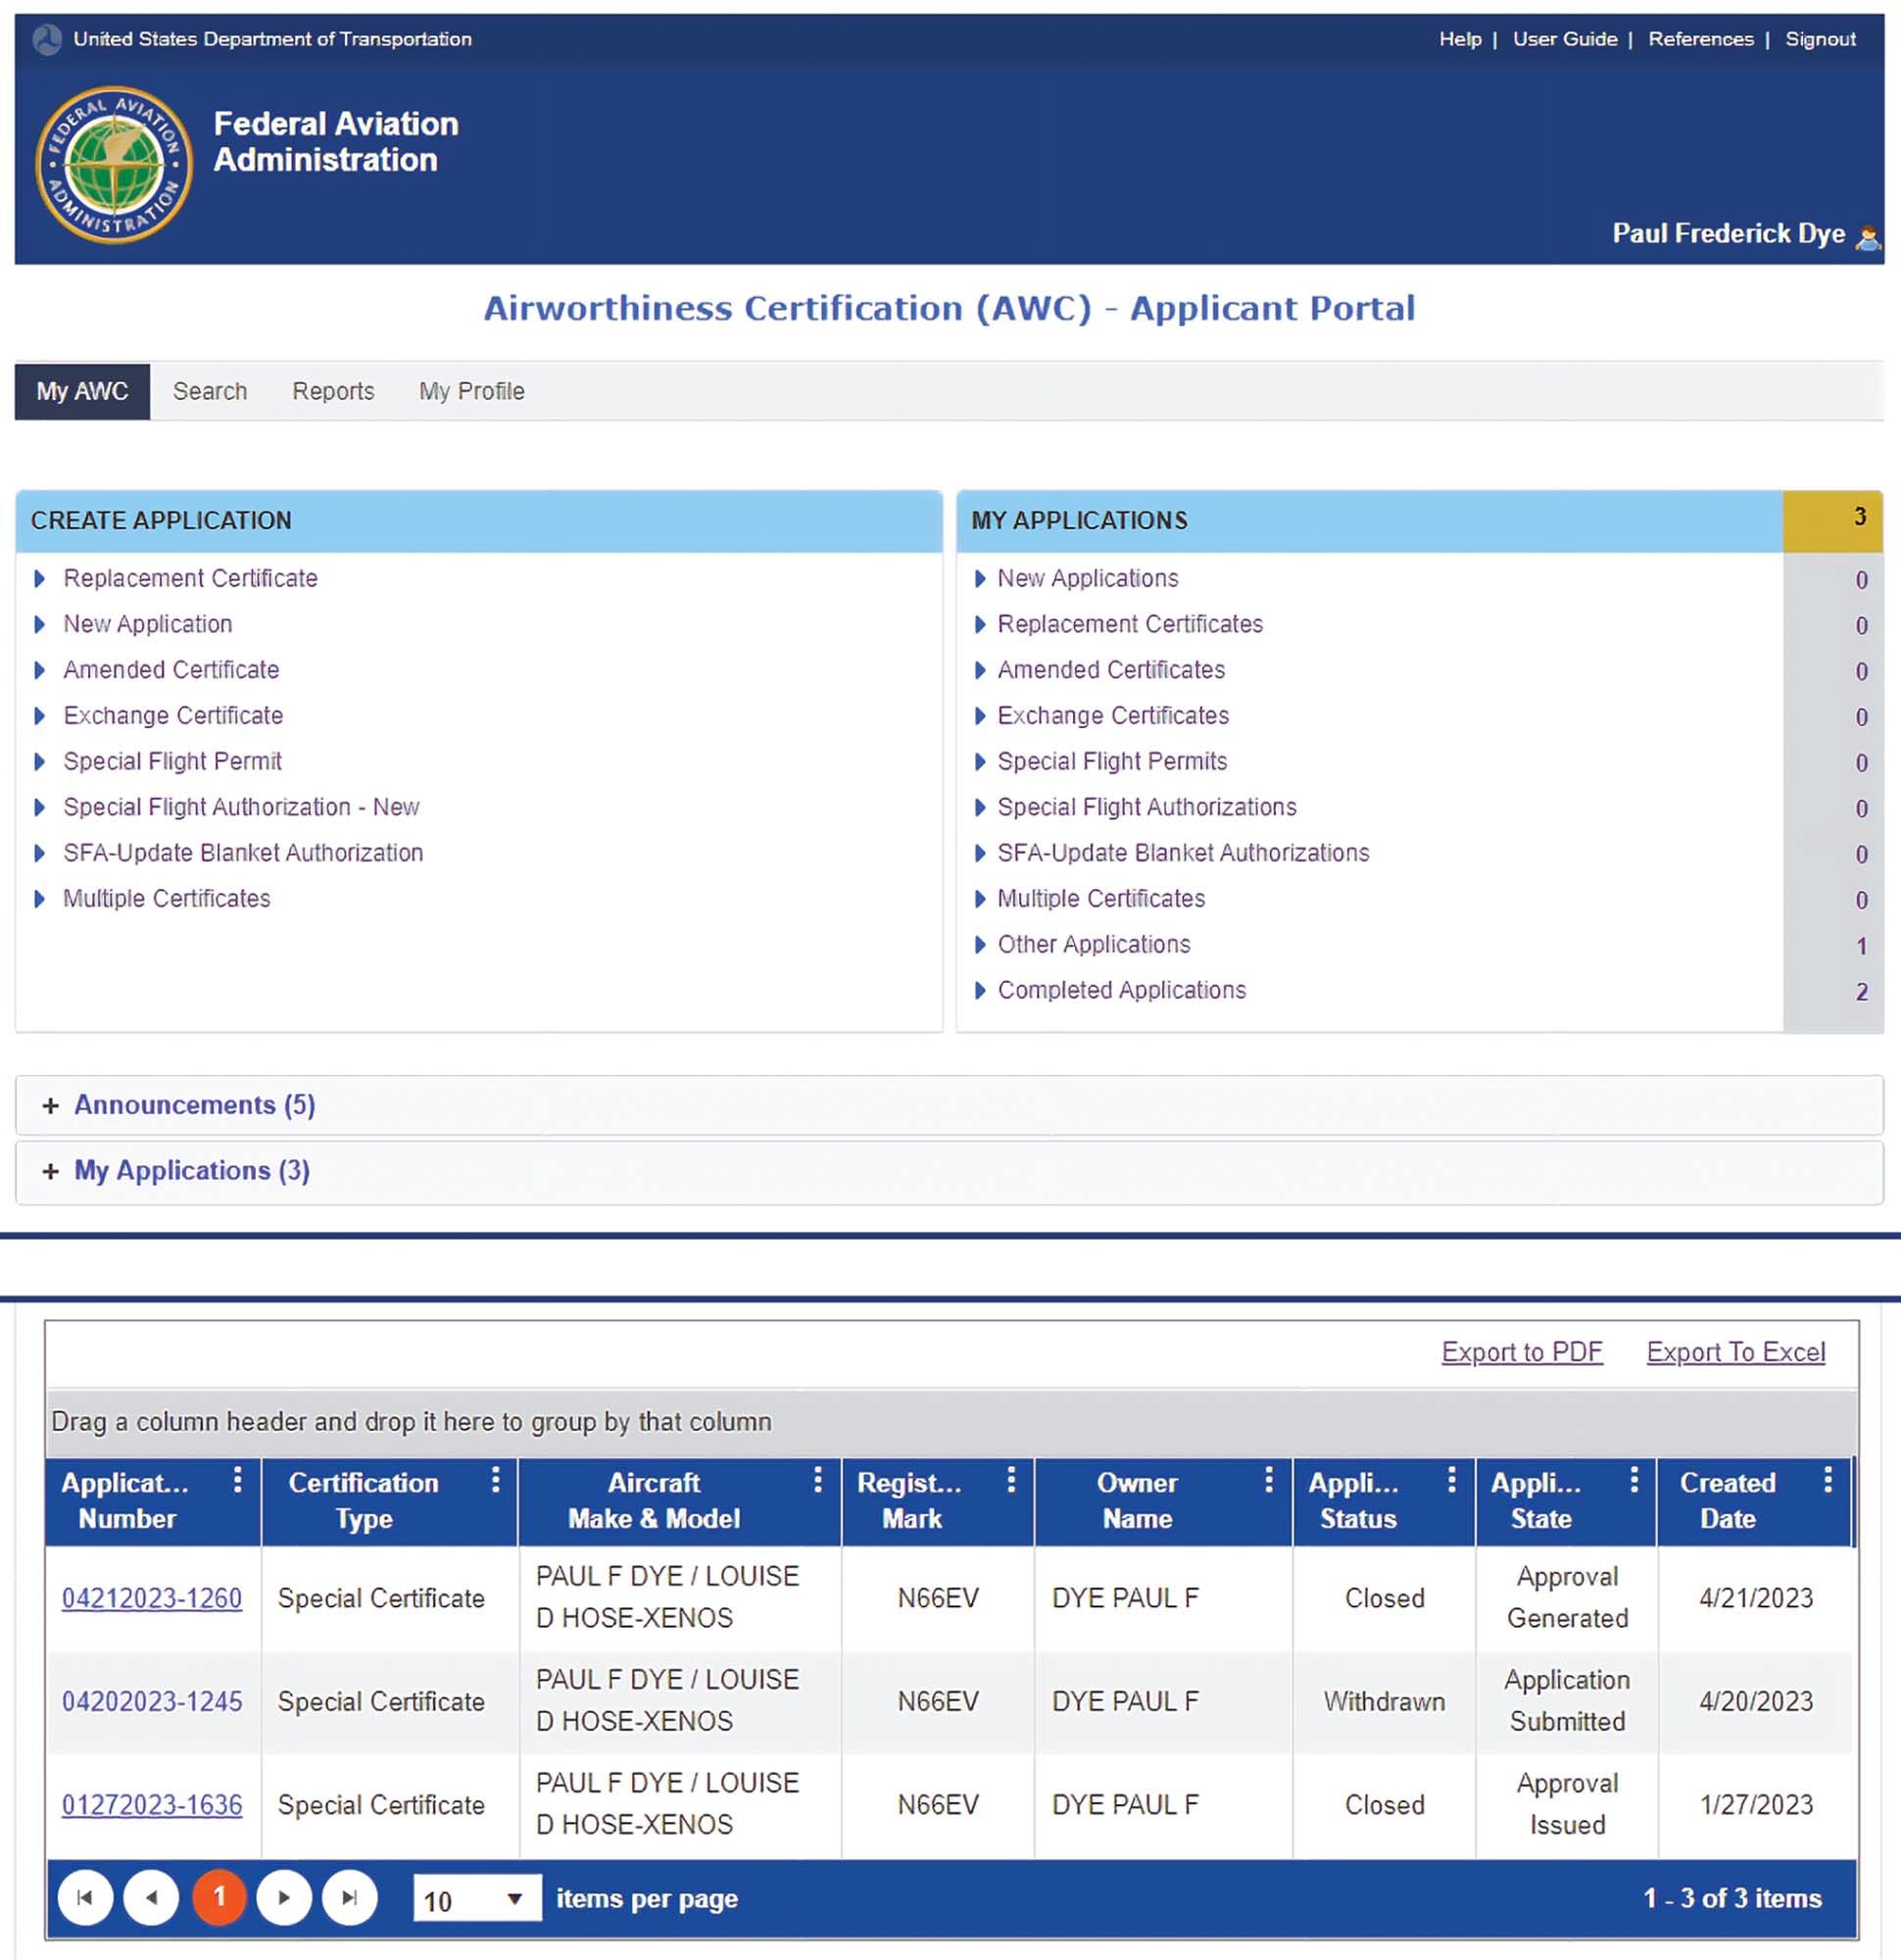
Task: View Other Applications list
Action: 1094,945
